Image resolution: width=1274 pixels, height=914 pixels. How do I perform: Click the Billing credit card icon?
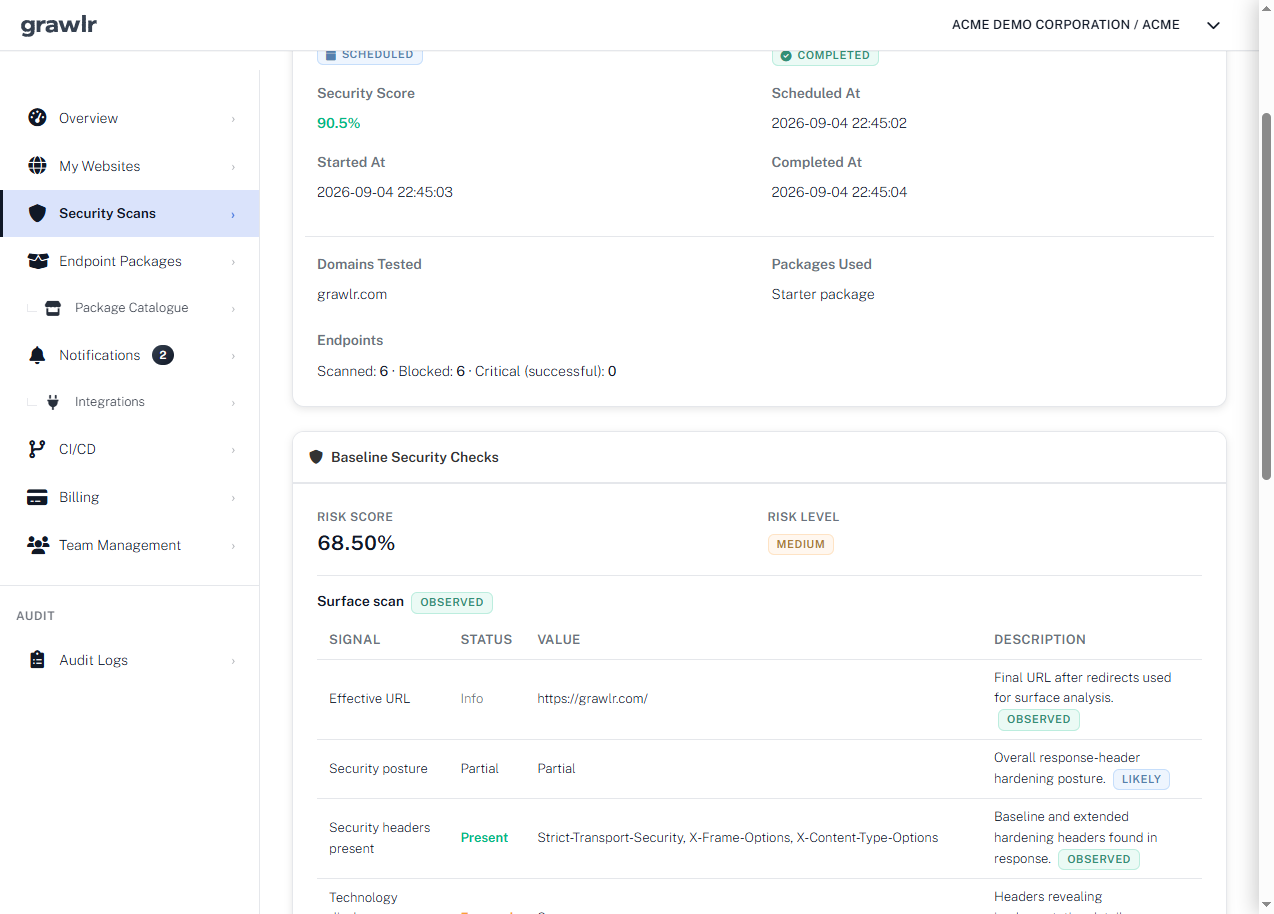37,497
